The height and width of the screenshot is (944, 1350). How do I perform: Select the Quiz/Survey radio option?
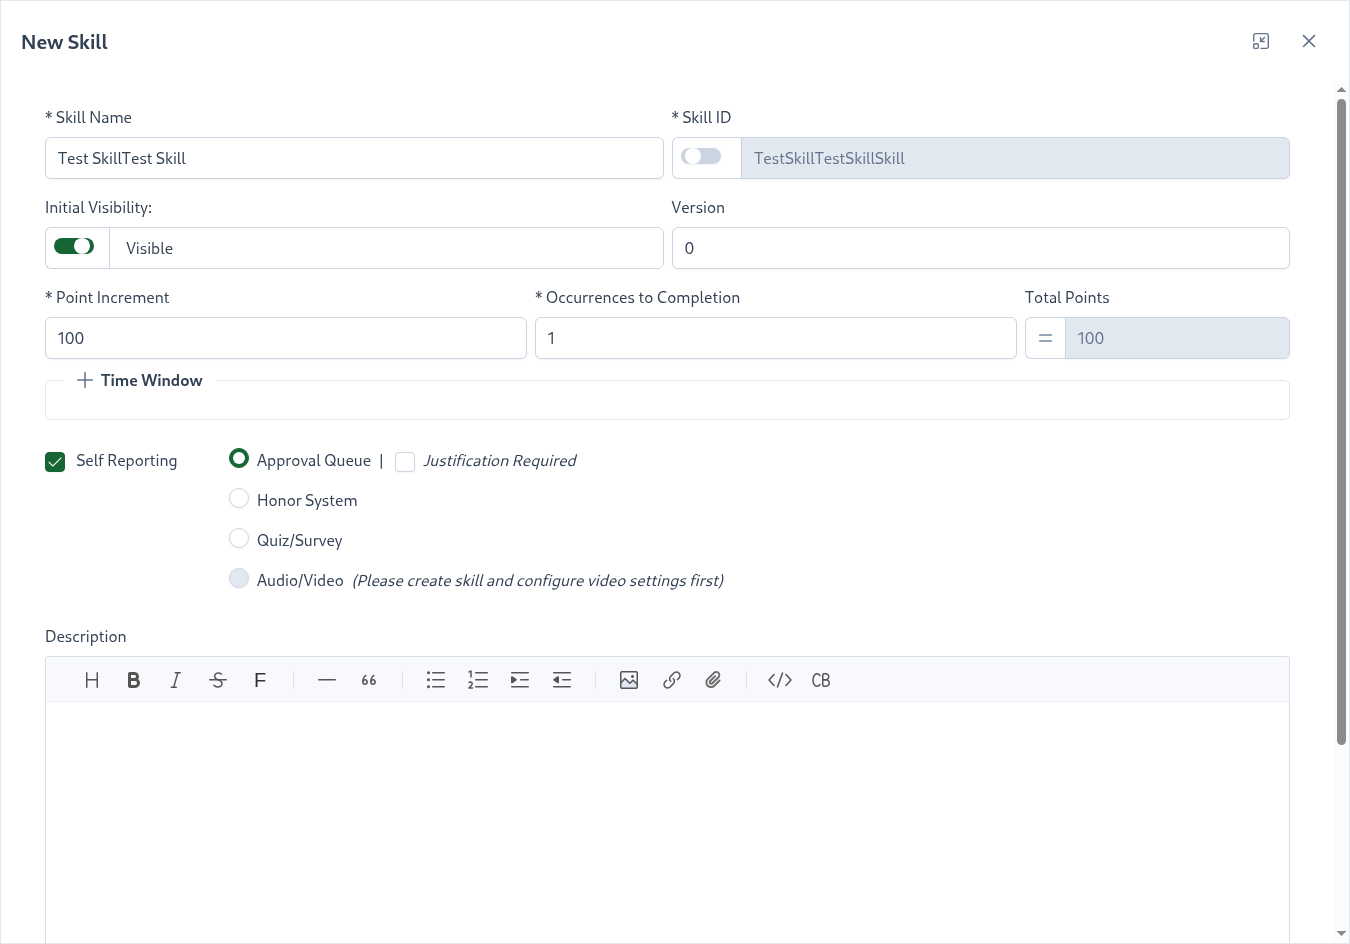coord(239,538)
